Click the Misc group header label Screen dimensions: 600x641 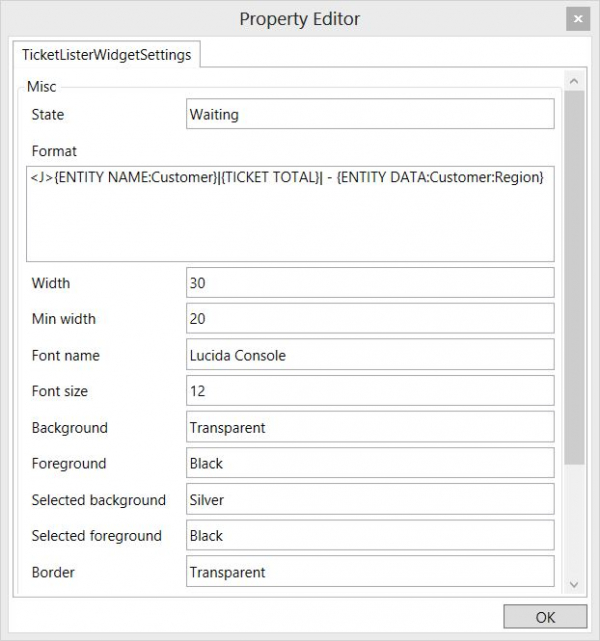(41, 88)
